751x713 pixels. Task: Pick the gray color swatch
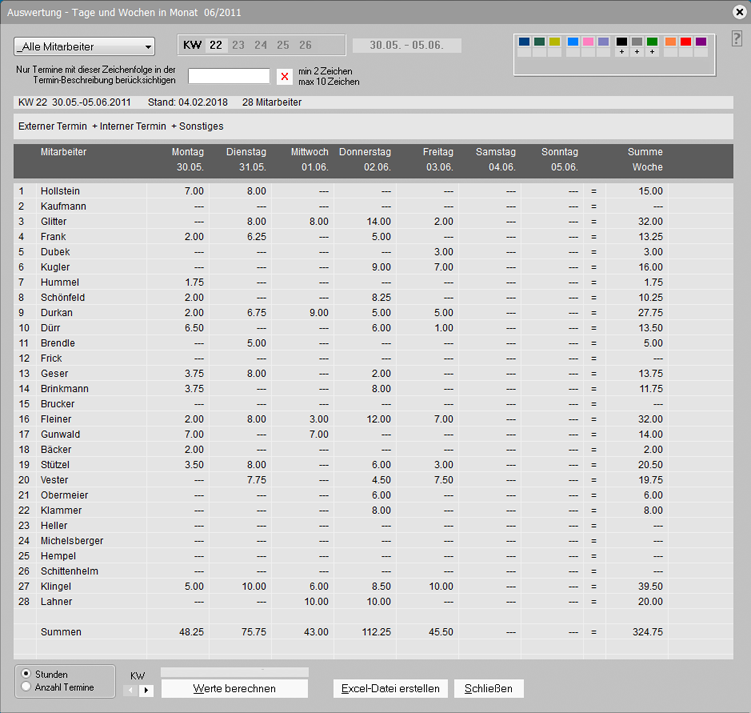coord(637,42)
